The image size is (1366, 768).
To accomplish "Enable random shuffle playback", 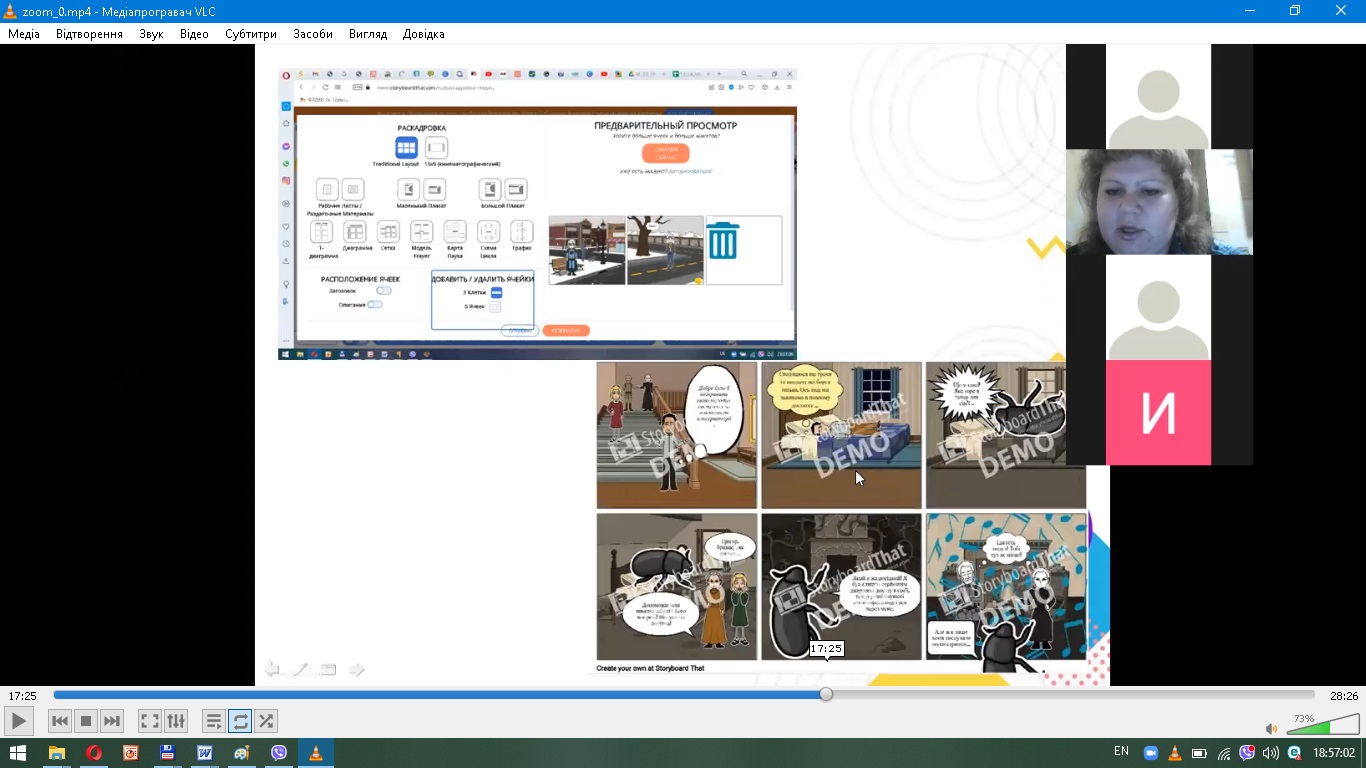I will tap(266, 721).
